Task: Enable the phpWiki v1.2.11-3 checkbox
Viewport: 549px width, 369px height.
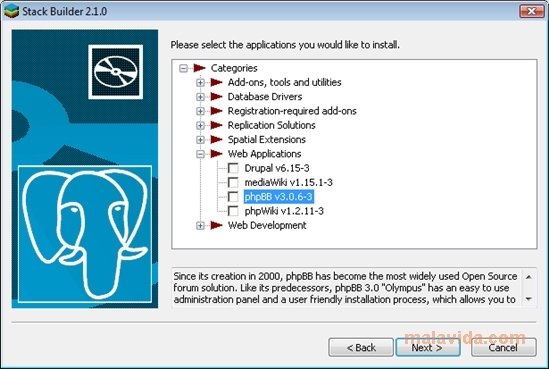Action: click(233, 211)
